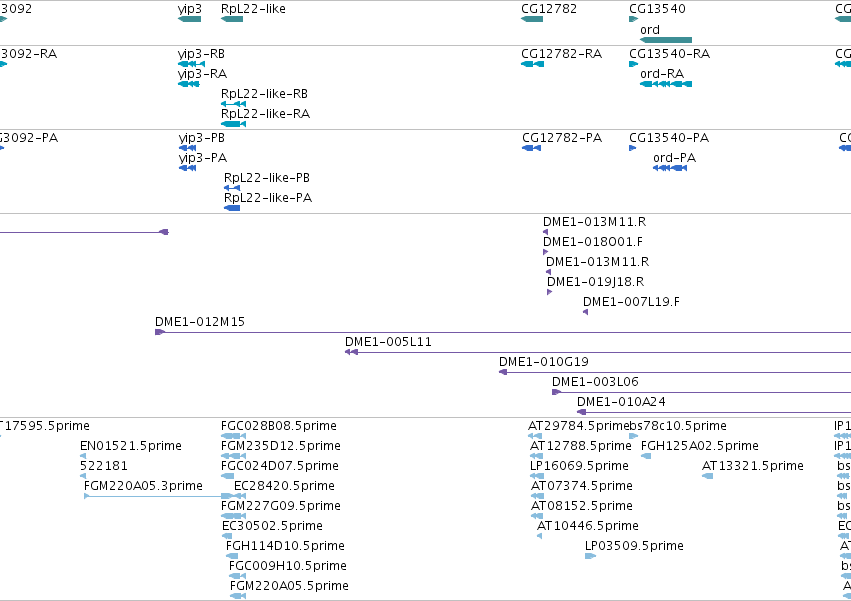Select the DME1-007L19.F BAC end
The image size is (851, 601).
tap(585, 312)
